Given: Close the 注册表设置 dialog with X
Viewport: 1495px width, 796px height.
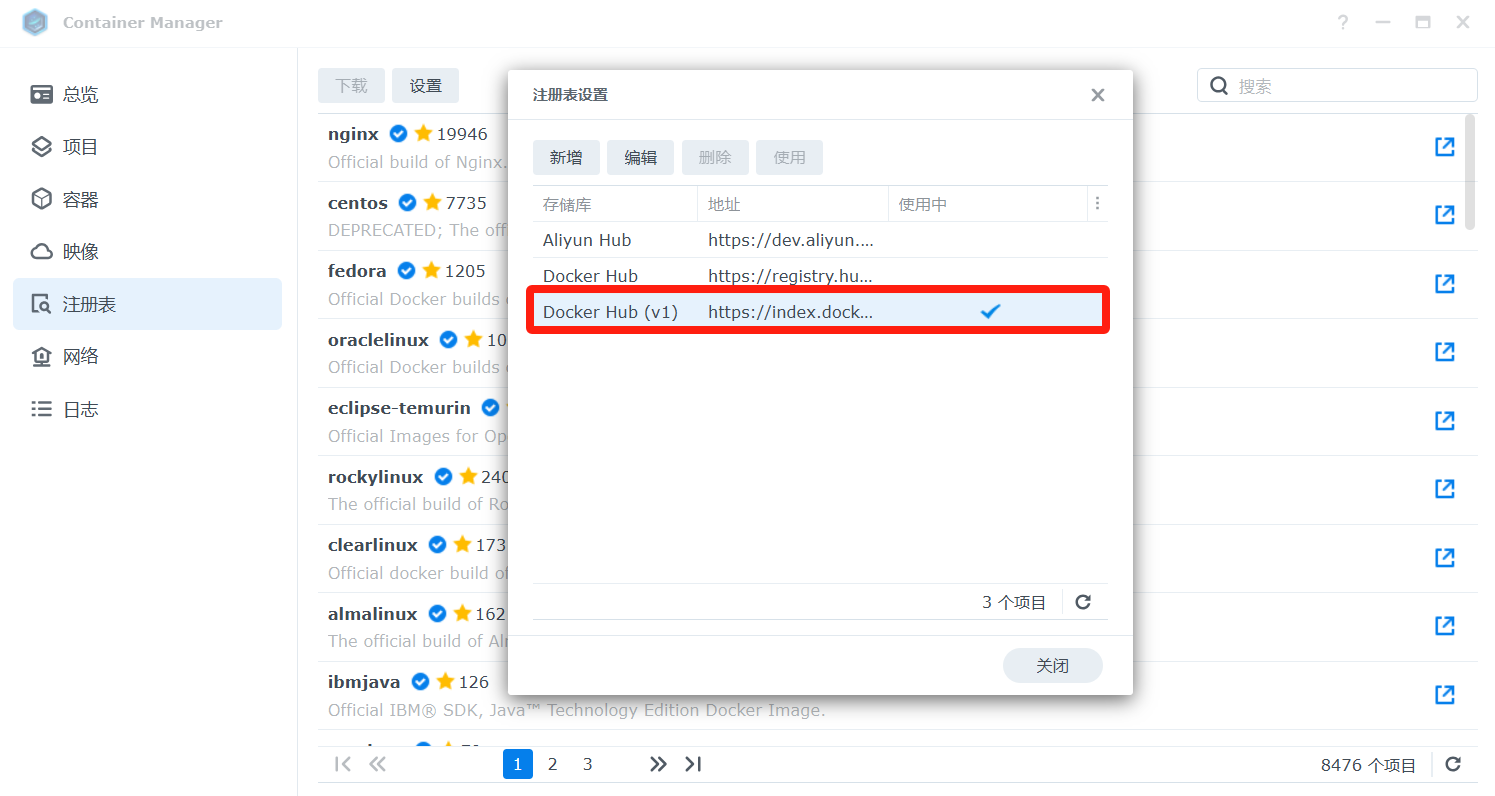Looking at the screenshot, I should tap(1097, 95).
